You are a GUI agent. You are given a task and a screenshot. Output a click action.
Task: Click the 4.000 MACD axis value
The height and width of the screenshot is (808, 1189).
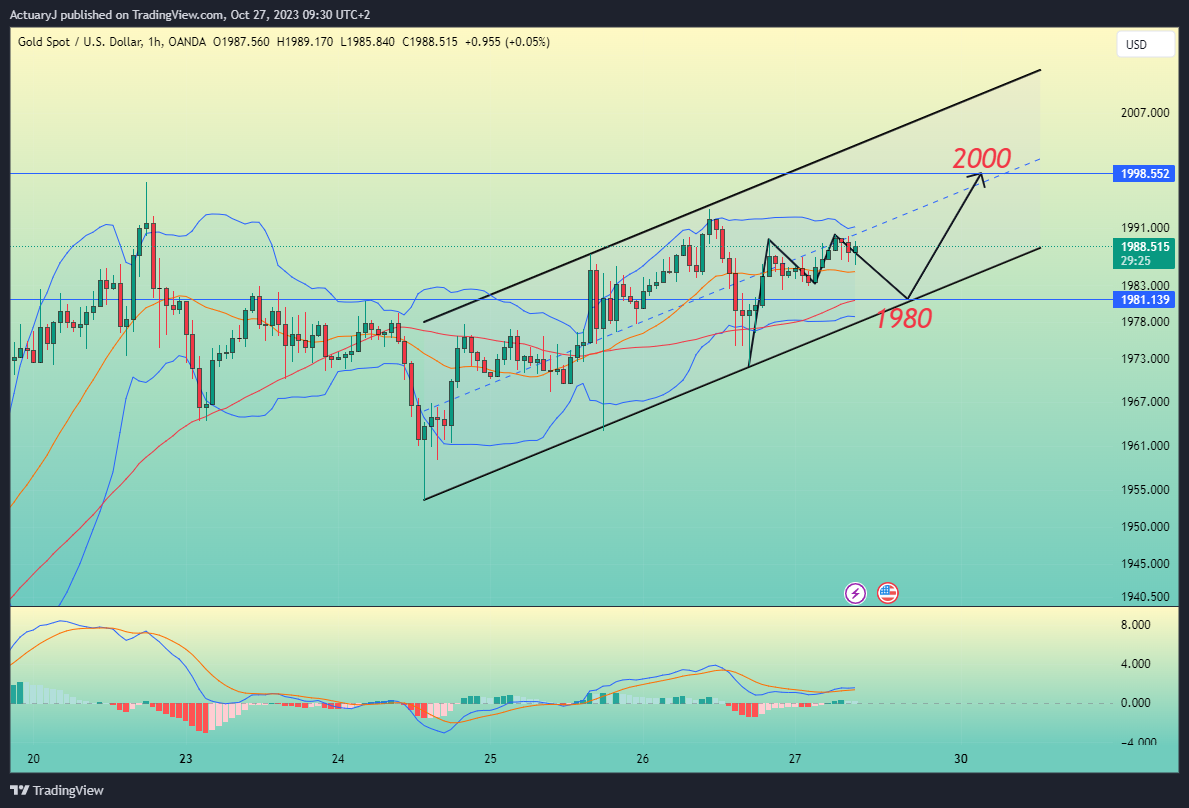pyautogui.click(x=1135, y=663)
